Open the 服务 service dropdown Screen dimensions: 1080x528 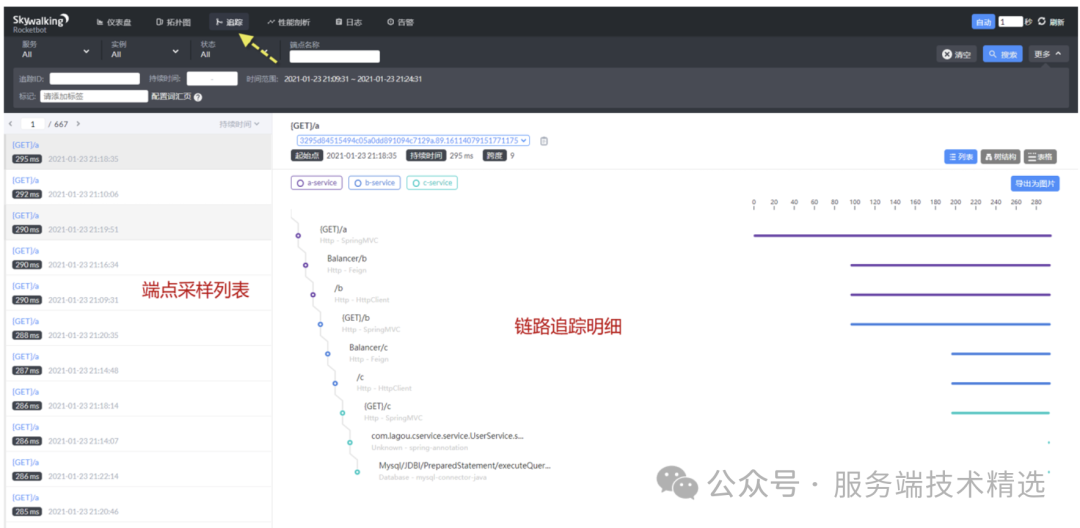[56, 50]
